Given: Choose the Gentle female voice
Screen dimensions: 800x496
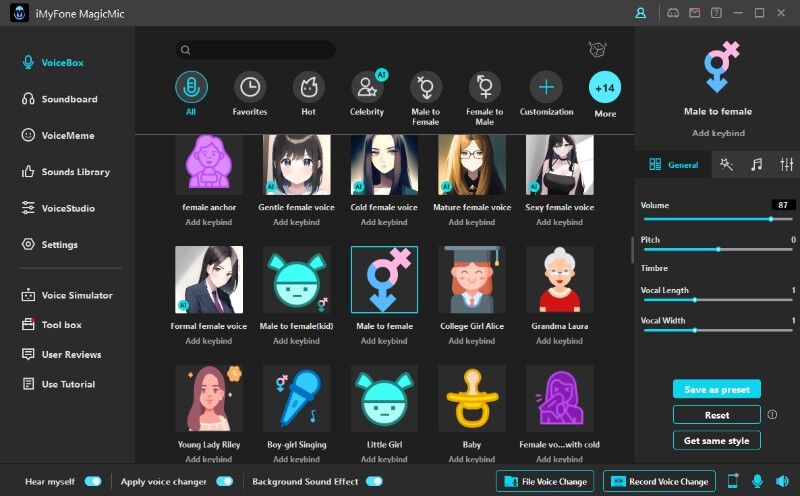Looking at the screenshot, I should pyautogui.click(x=296, y=164).
